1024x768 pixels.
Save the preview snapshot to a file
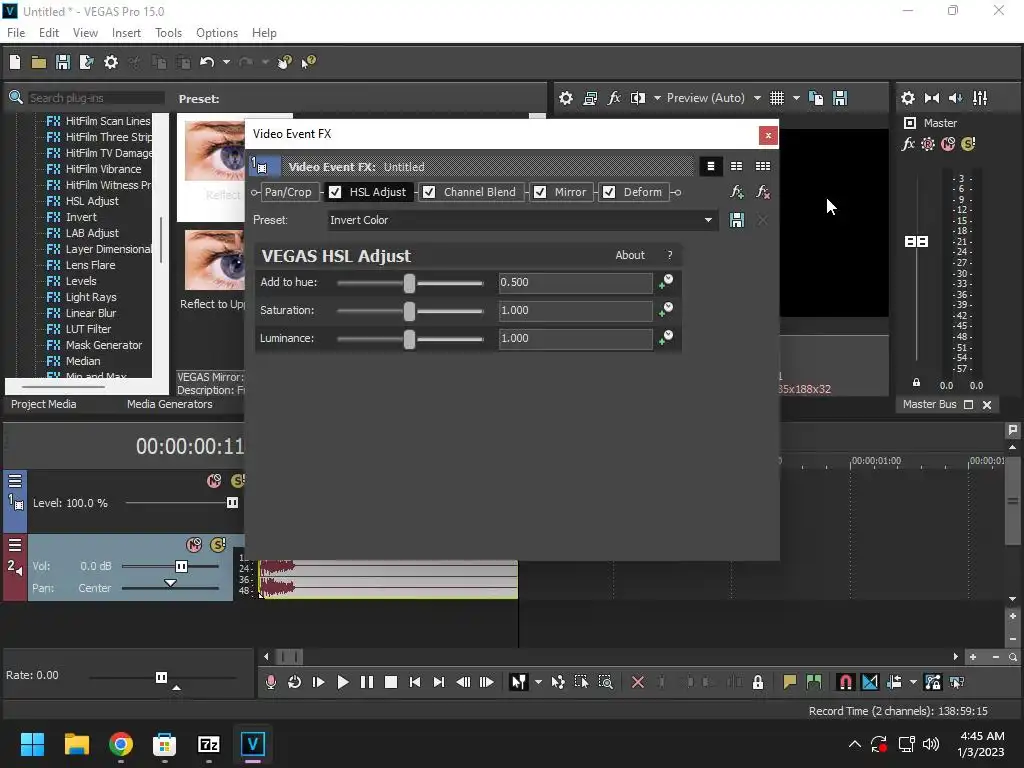840,98
